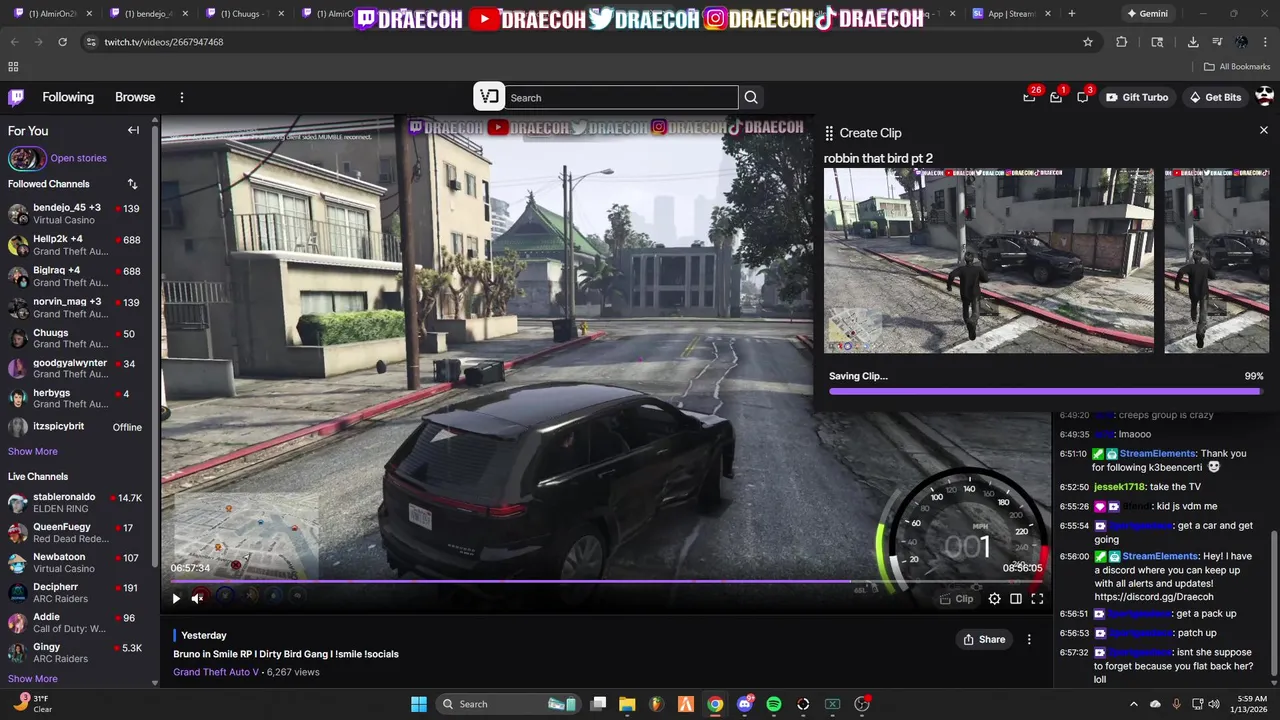The width and height of the screenshot is (1280, 720).
Task: Open Chrome extensions puzzle icon
Action: point(1121,42)
